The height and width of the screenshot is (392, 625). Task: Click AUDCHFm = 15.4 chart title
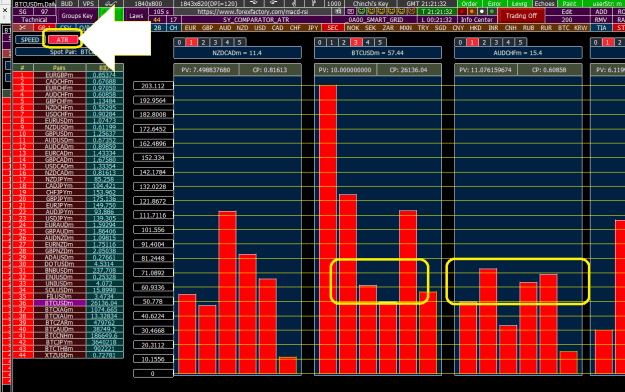click(x=518, y=53)
